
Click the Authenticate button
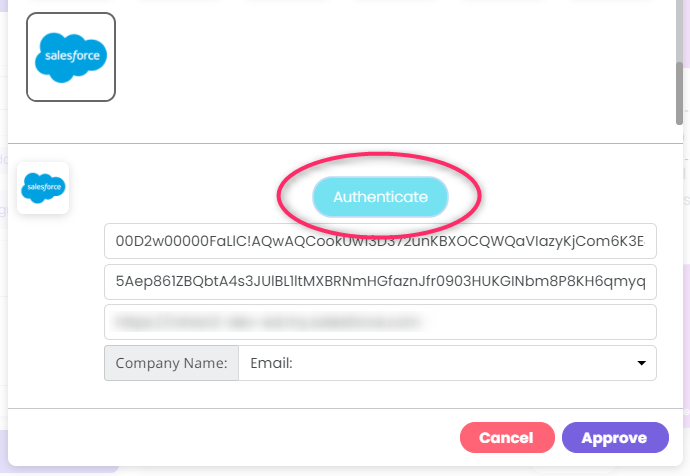click(380, 197)
